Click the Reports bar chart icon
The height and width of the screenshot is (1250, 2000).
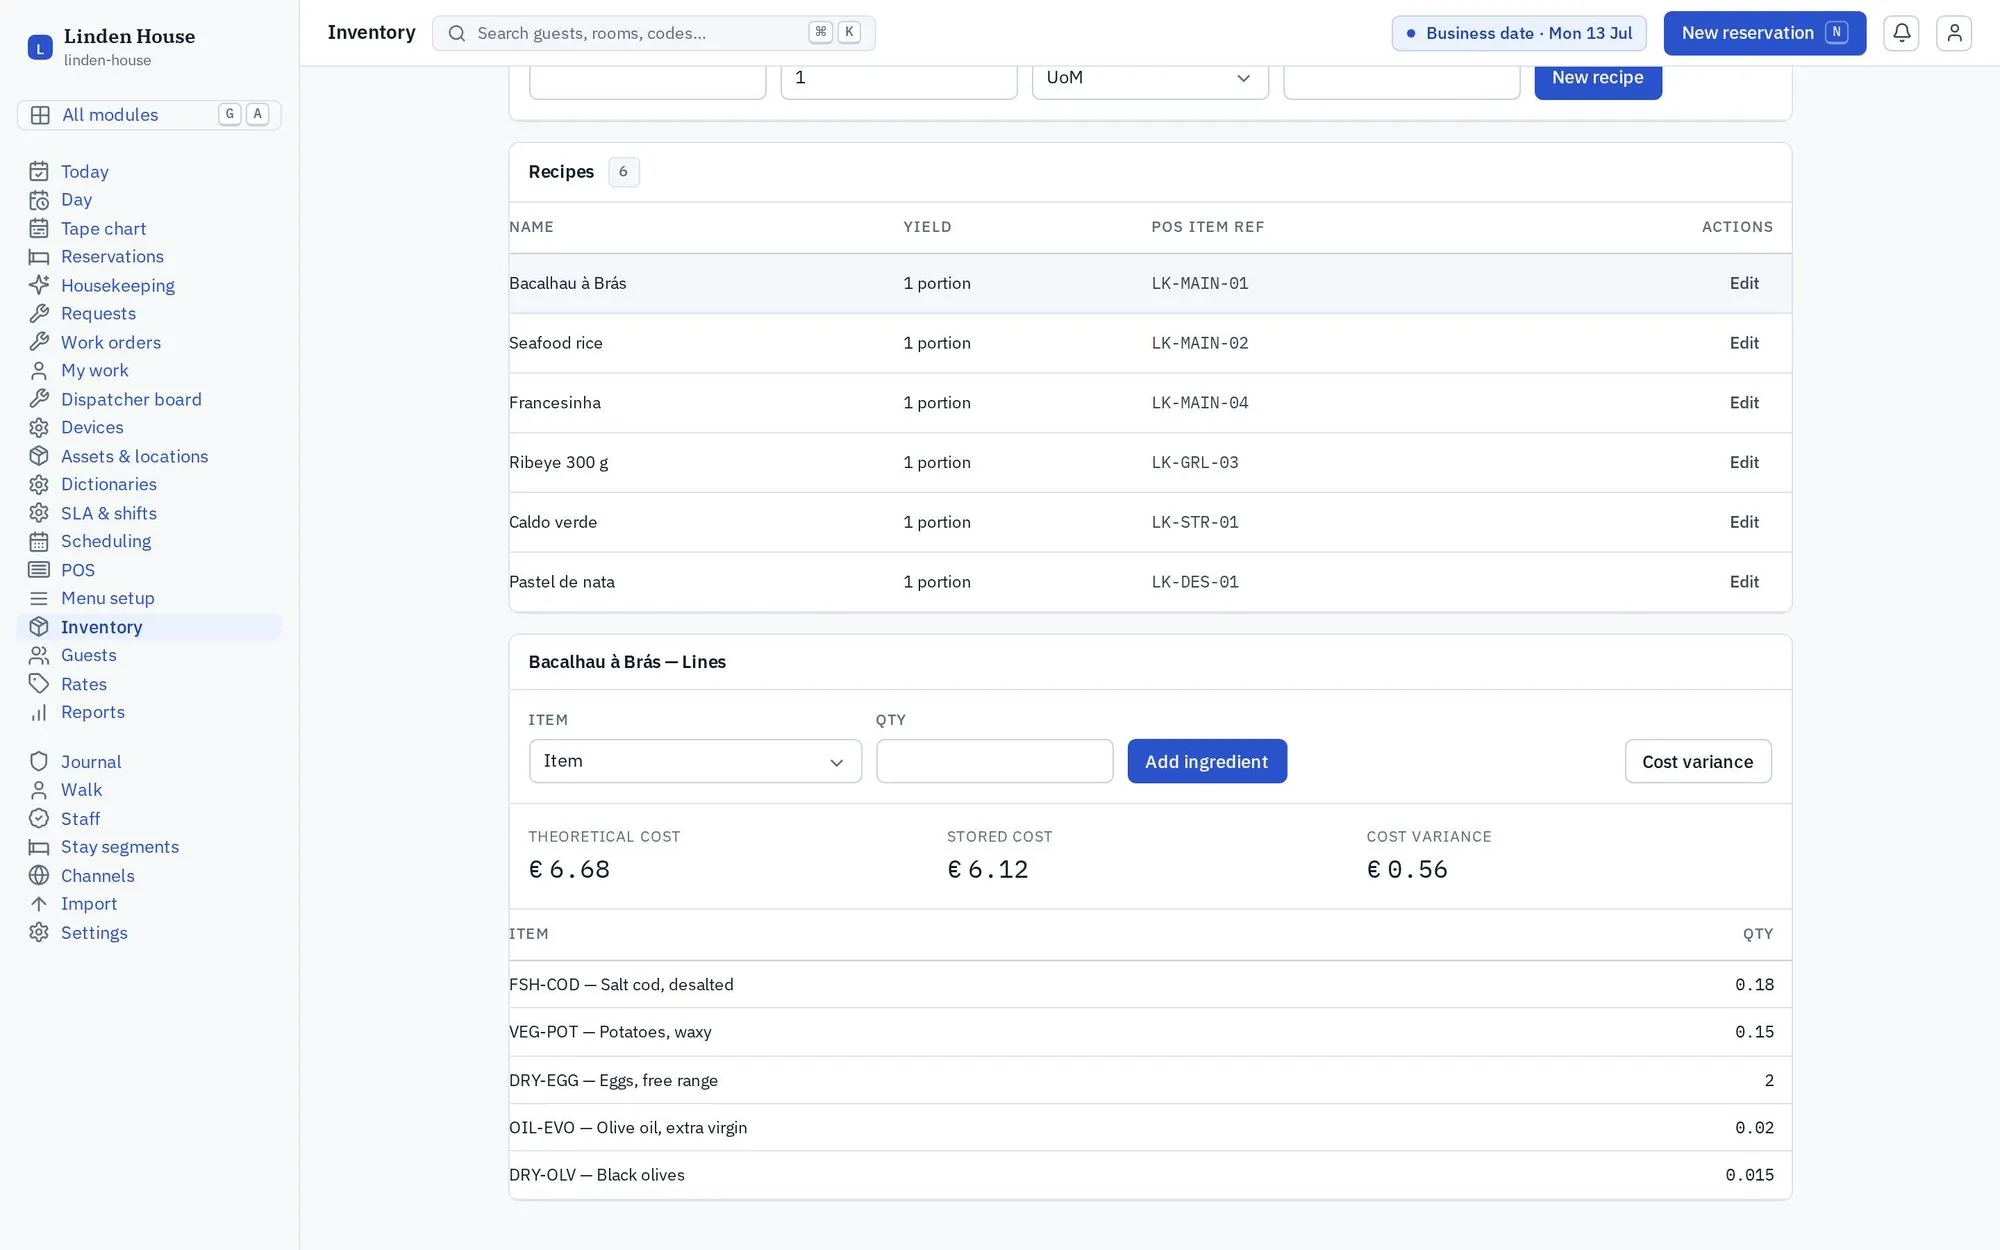pyautogui.click(x=39, y=713)
